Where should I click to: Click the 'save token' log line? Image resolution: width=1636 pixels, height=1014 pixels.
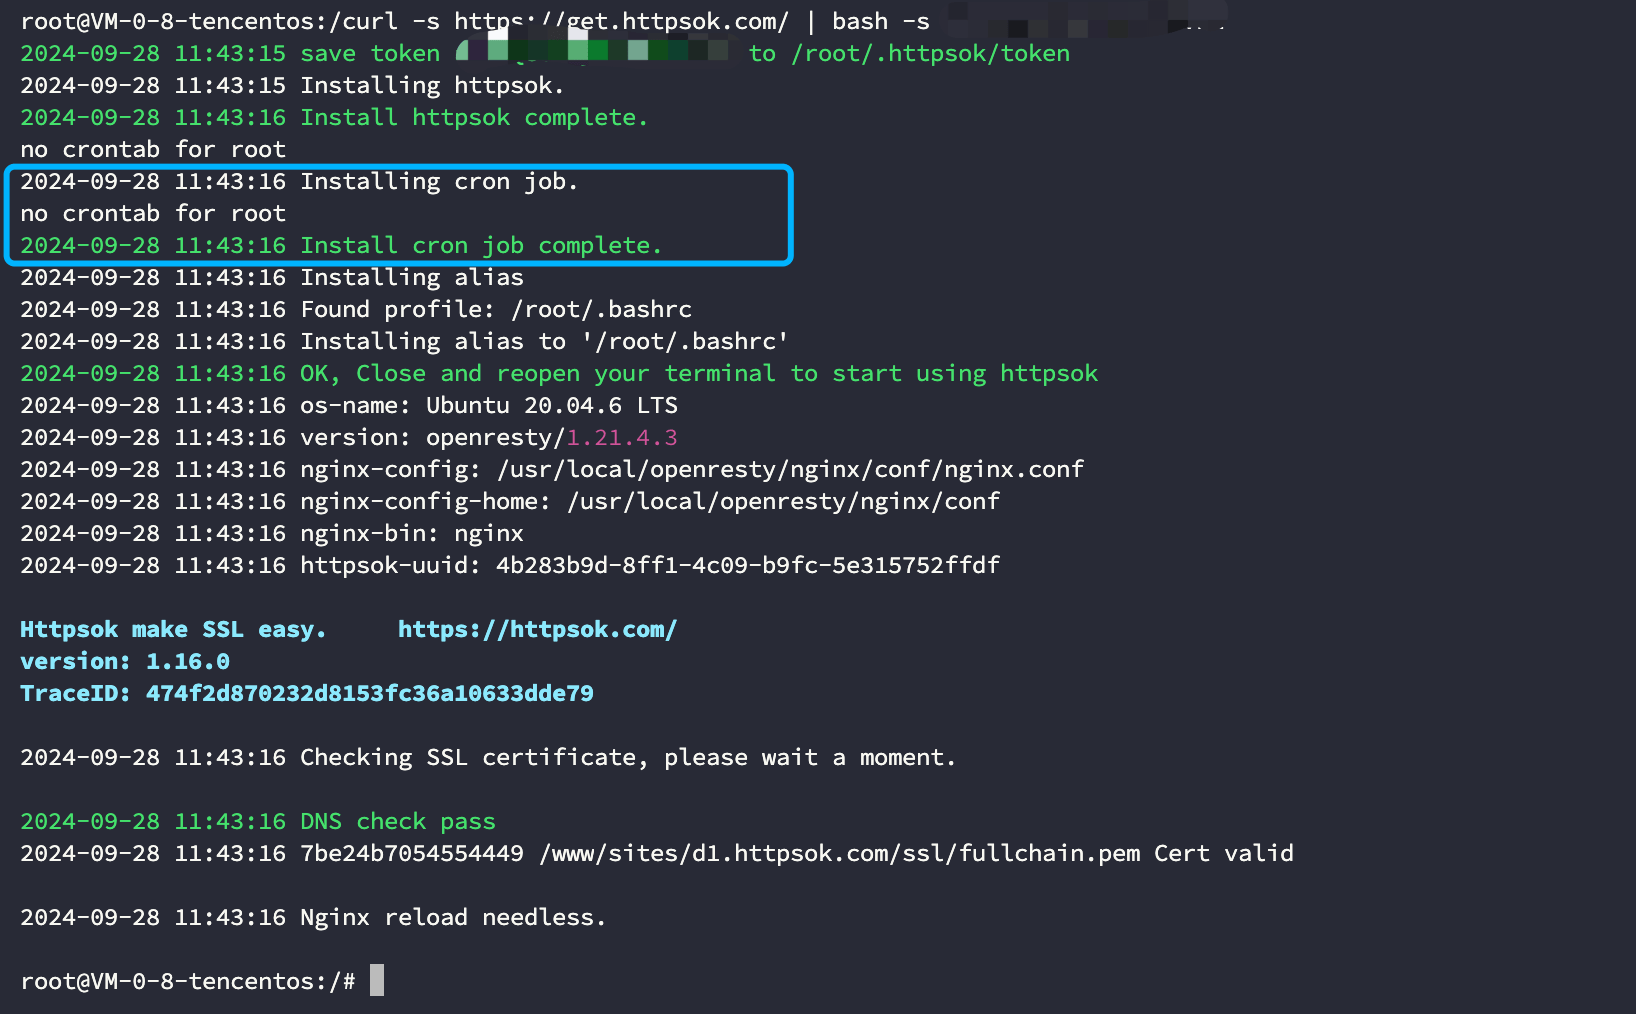[x=545, y=53]
